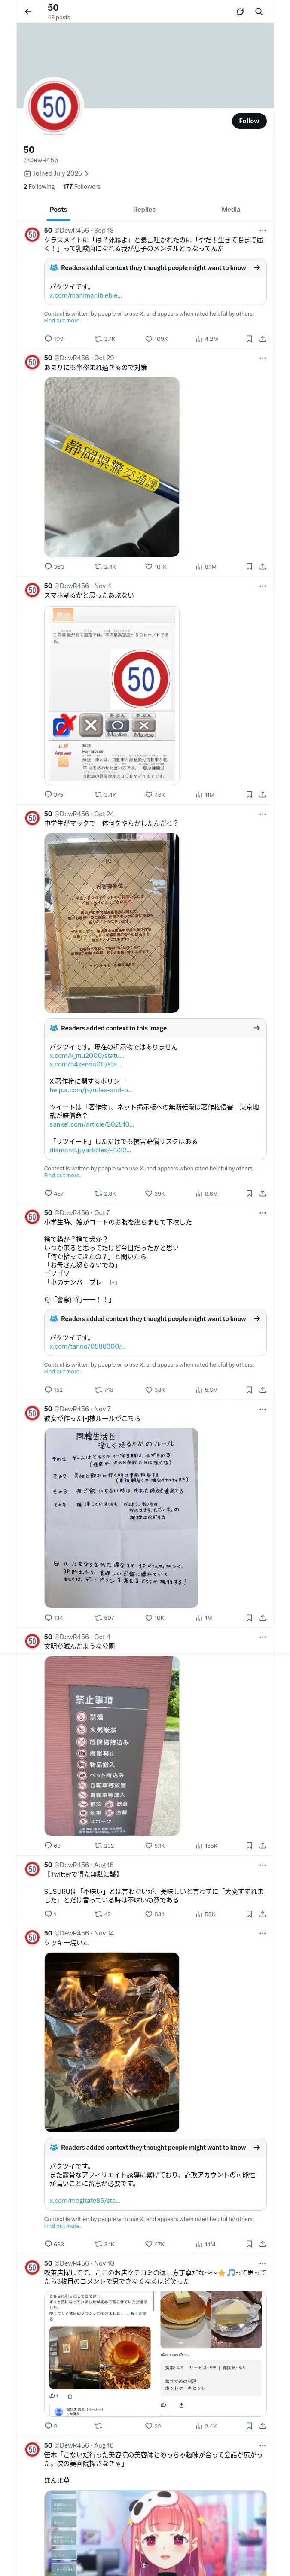
Task: Open the more options on the Nov 4 post
Action: pyautogui.click(x=263, y=585)
